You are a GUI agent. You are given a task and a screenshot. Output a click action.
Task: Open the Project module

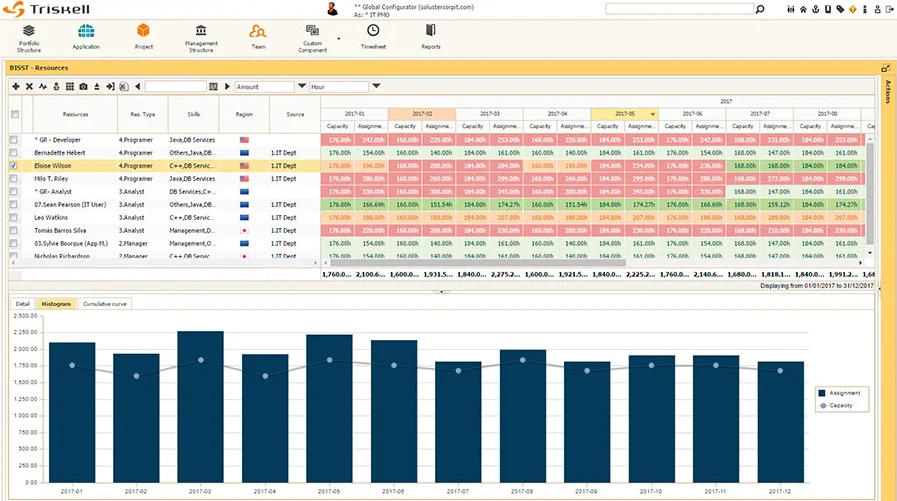tap(144, 37)
